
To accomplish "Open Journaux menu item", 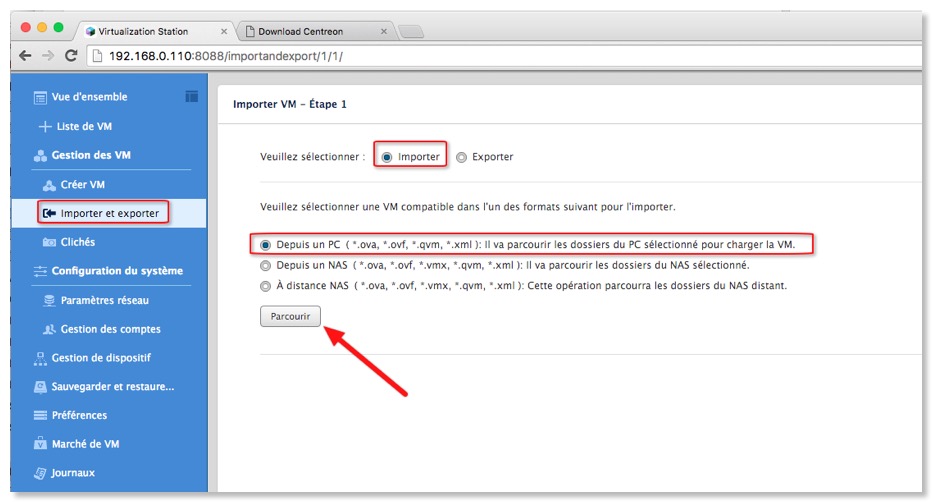I will pos(73,473).
